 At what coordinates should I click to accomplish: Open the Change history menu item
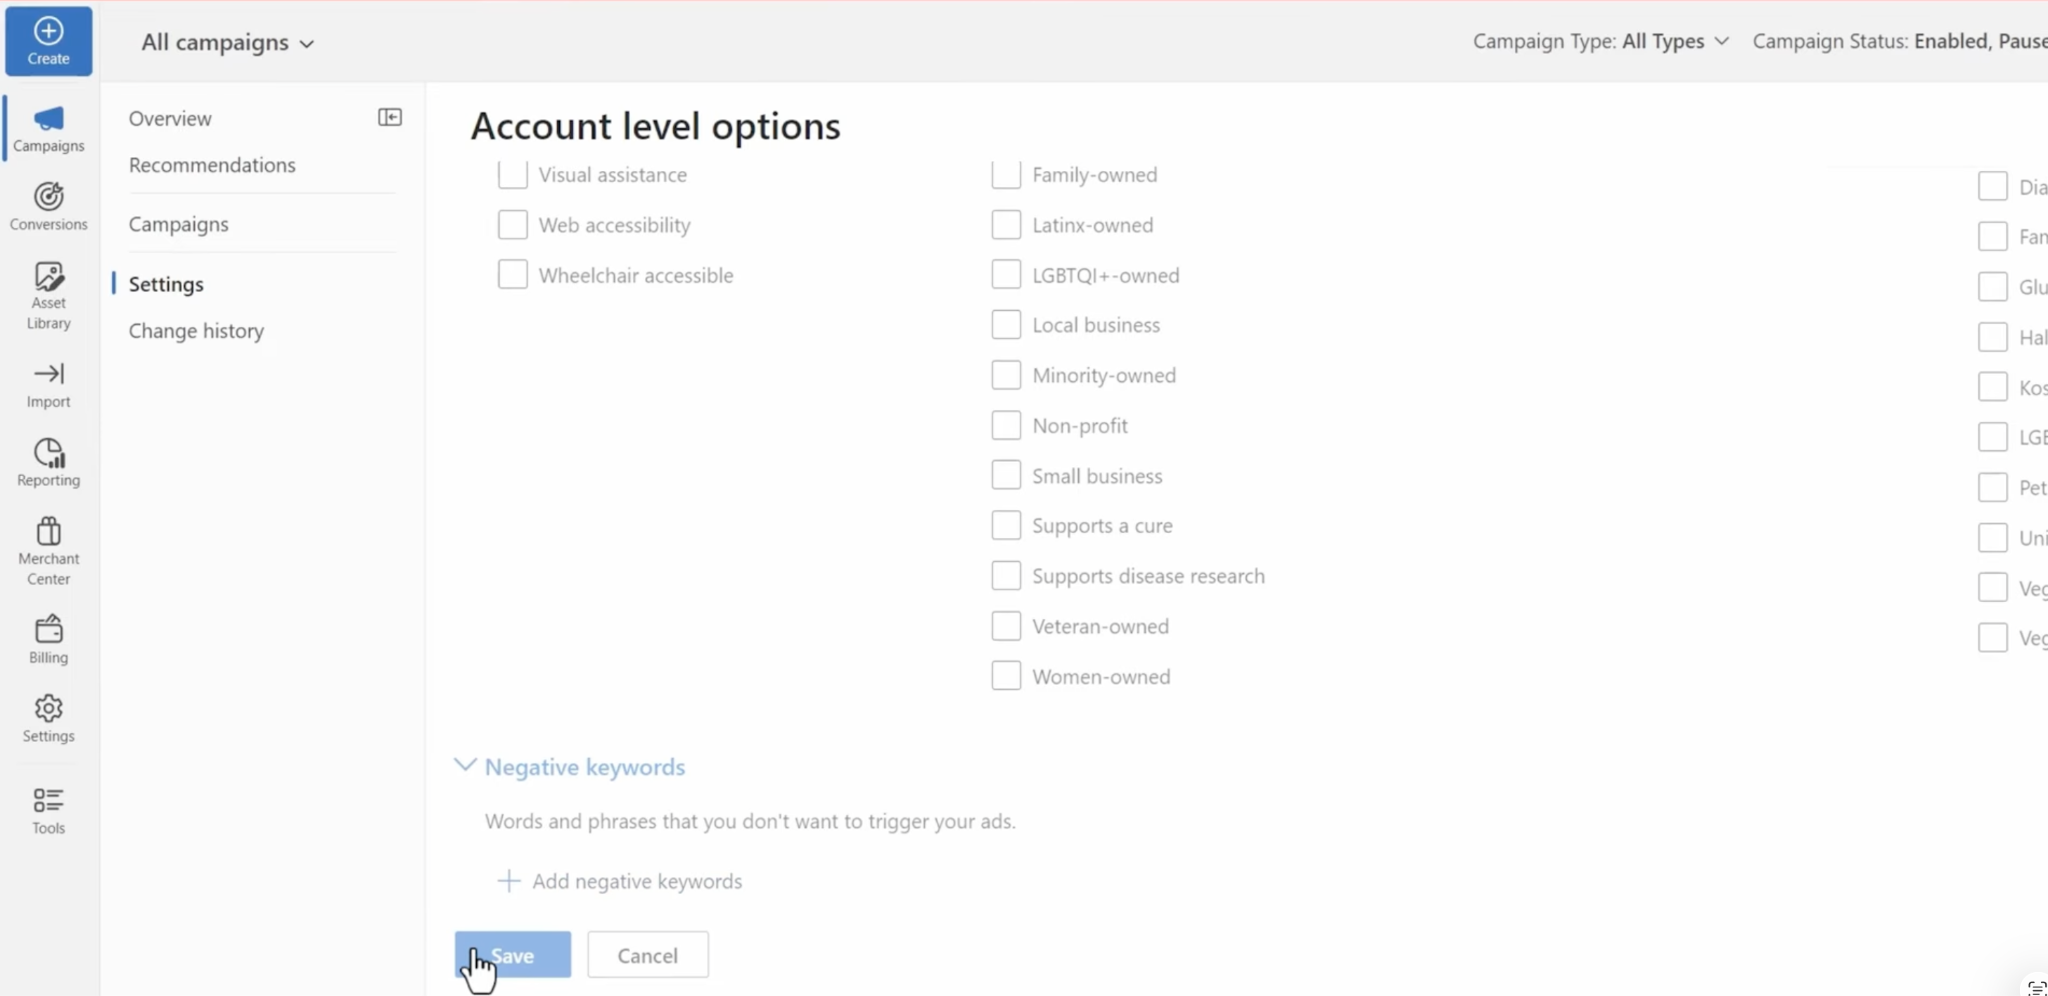click(196, 331)
